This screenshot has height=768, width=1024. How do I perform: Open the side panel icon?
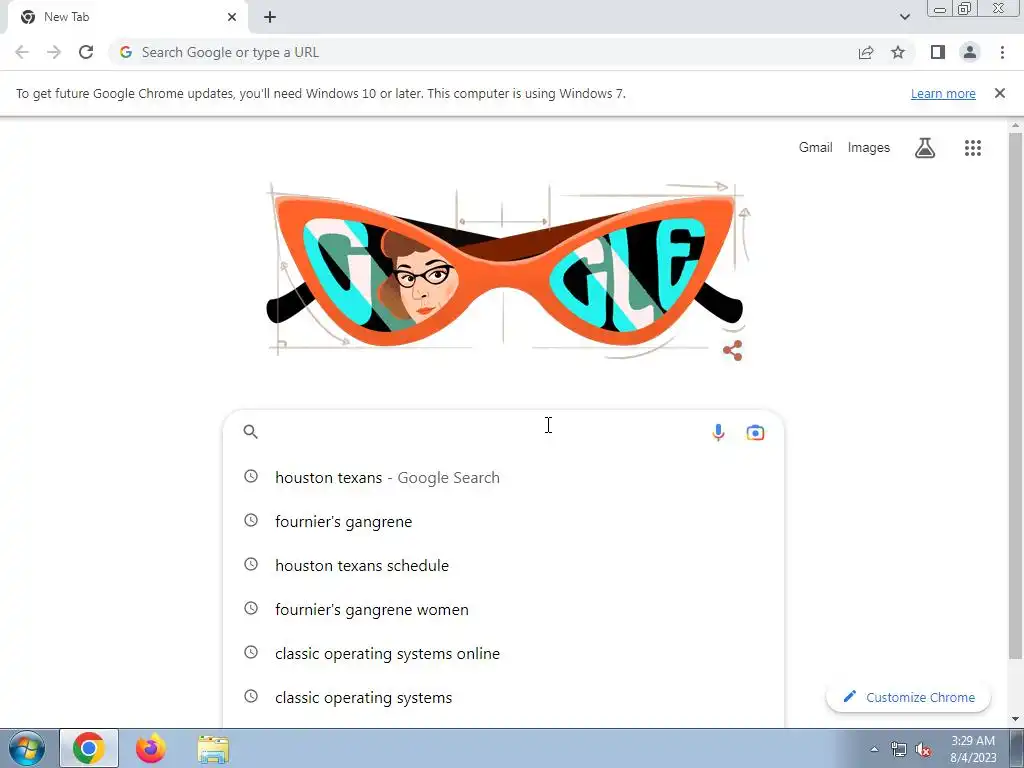point(938,52)
